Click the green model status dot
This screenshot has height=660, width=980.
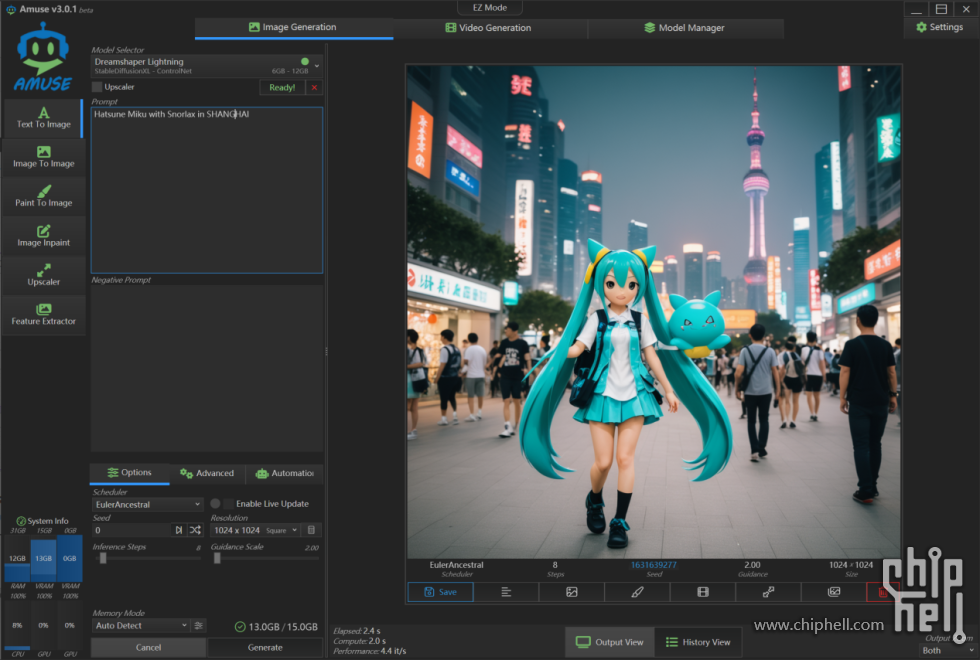[x=305, y=61]
